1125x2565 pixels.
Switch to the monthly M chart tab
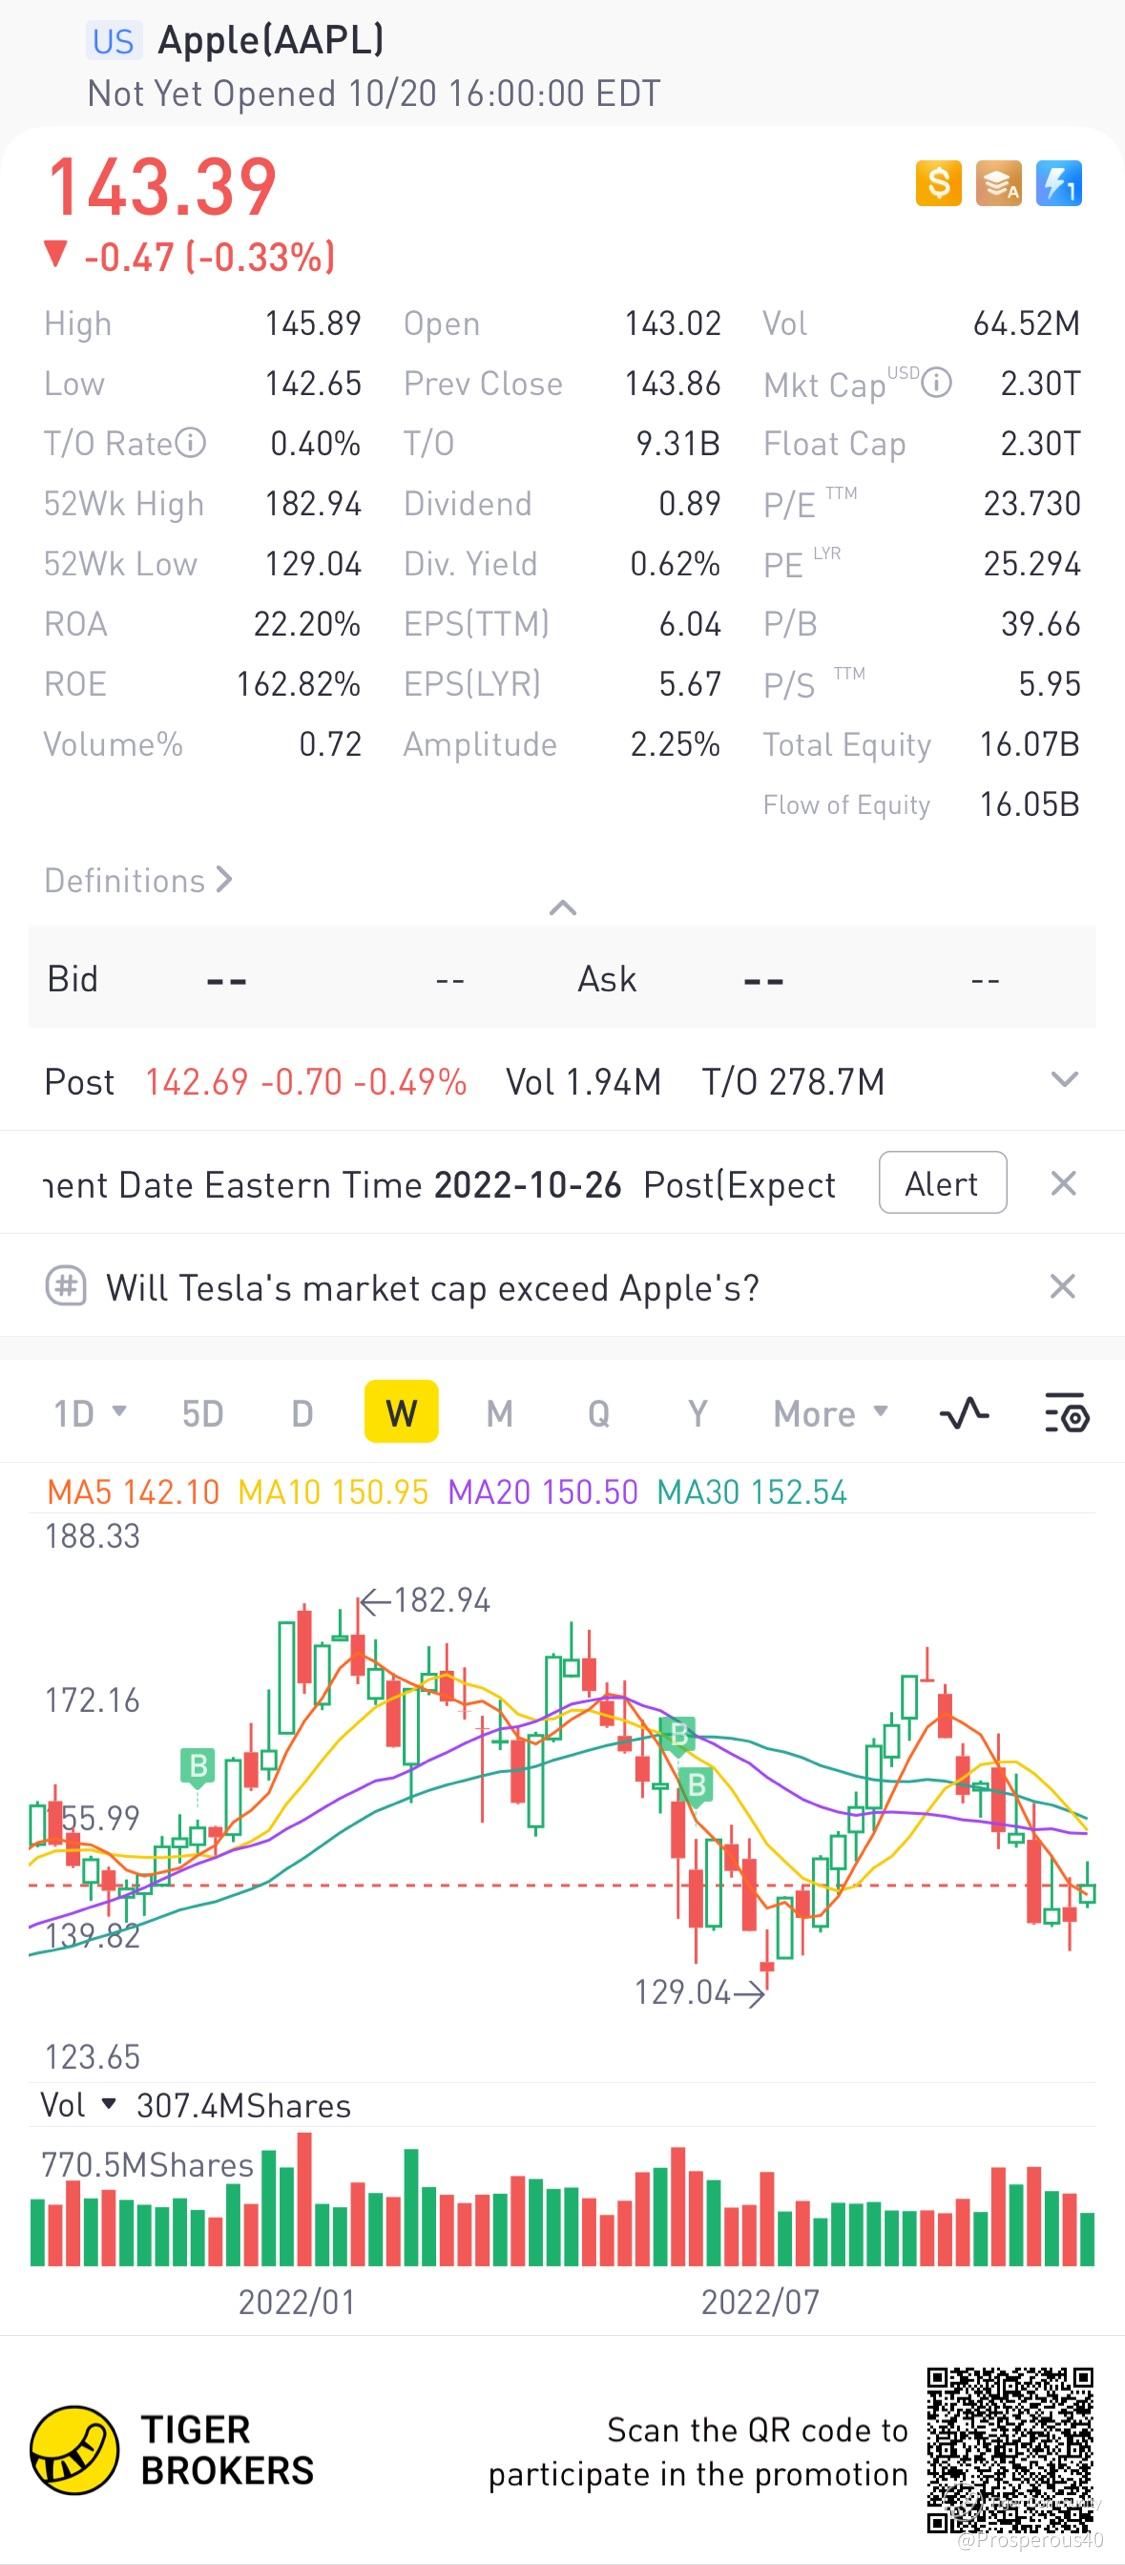pyautogui.click(x=499, y=1414)
